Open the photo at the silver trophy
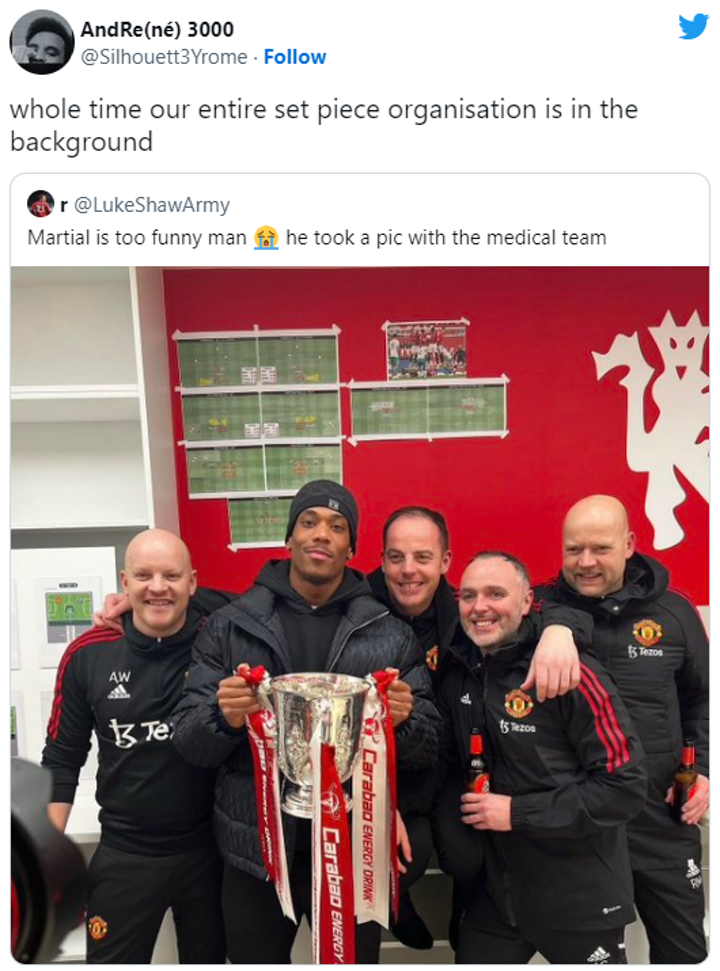This screenshot has width=720, height=971. coord(320,739)
